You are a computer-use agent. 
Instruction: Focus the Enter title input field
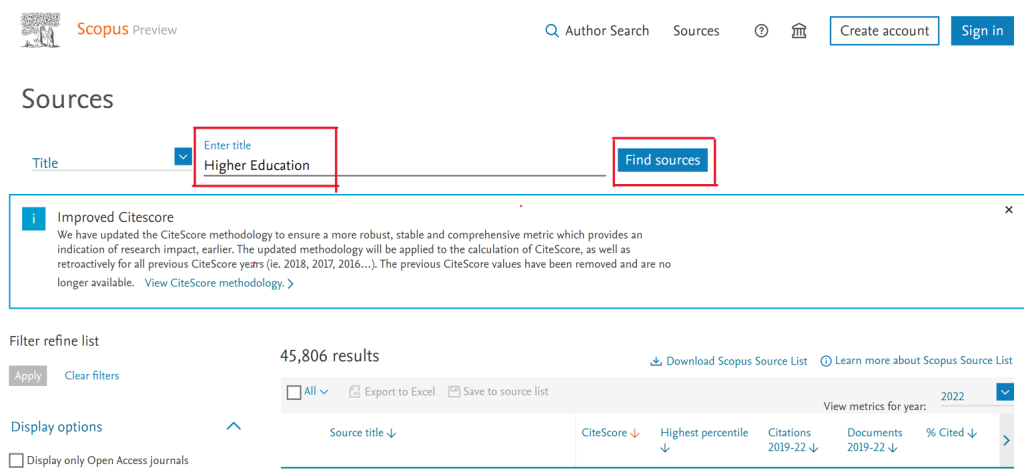(405, 165)
